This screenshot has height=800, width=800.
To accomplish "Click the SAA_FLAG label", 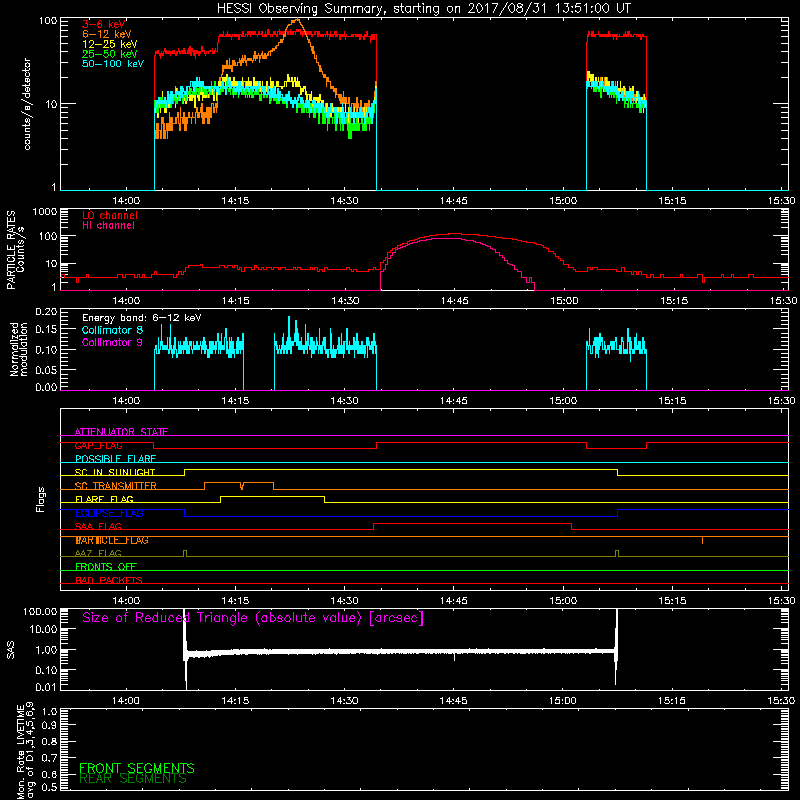I will 98,526.
